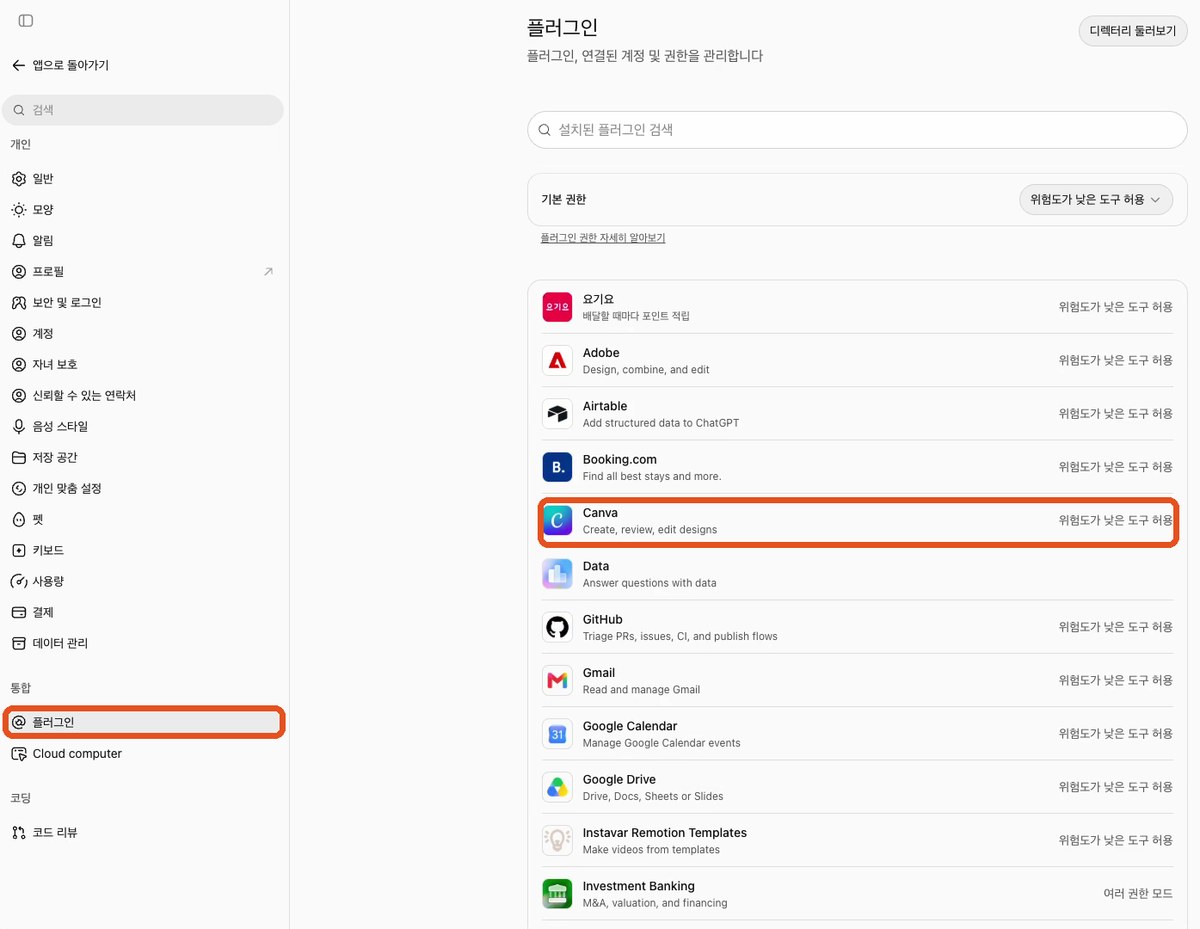Follow the 플러그인 권한 자세히 알아보기 link
Screen dimensions: 1200x929
click(x=603, y=238)
